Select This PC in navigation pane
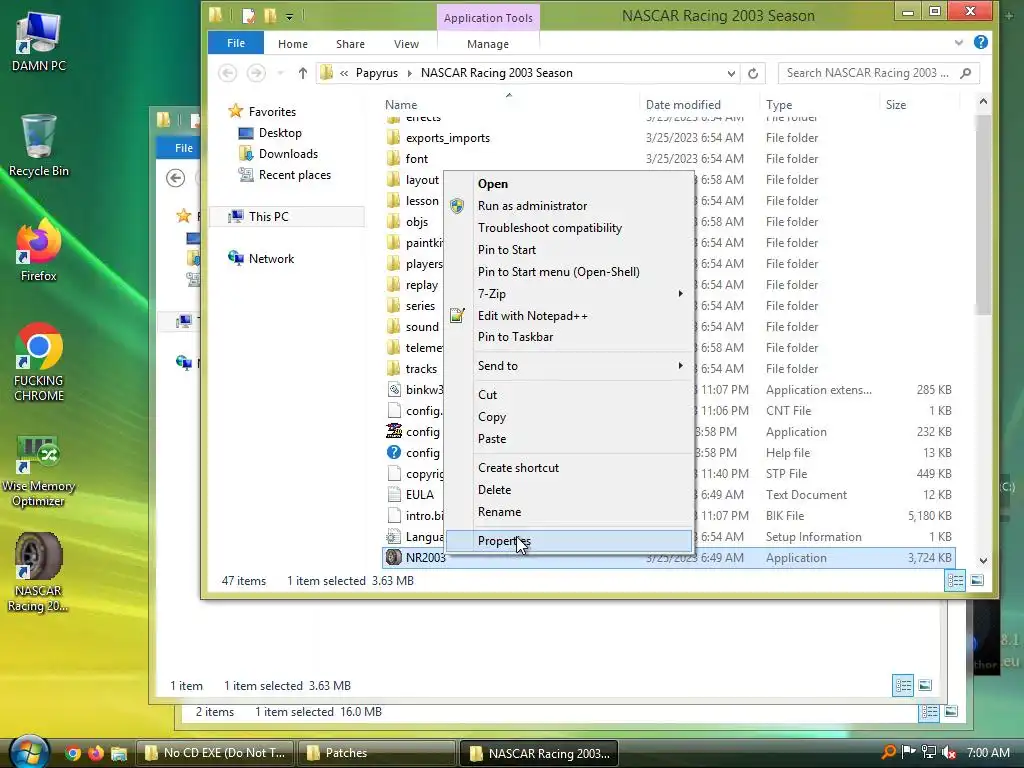Image resolution: width=1024 pixels, height=768 pixels. click(x=268, y=217)
